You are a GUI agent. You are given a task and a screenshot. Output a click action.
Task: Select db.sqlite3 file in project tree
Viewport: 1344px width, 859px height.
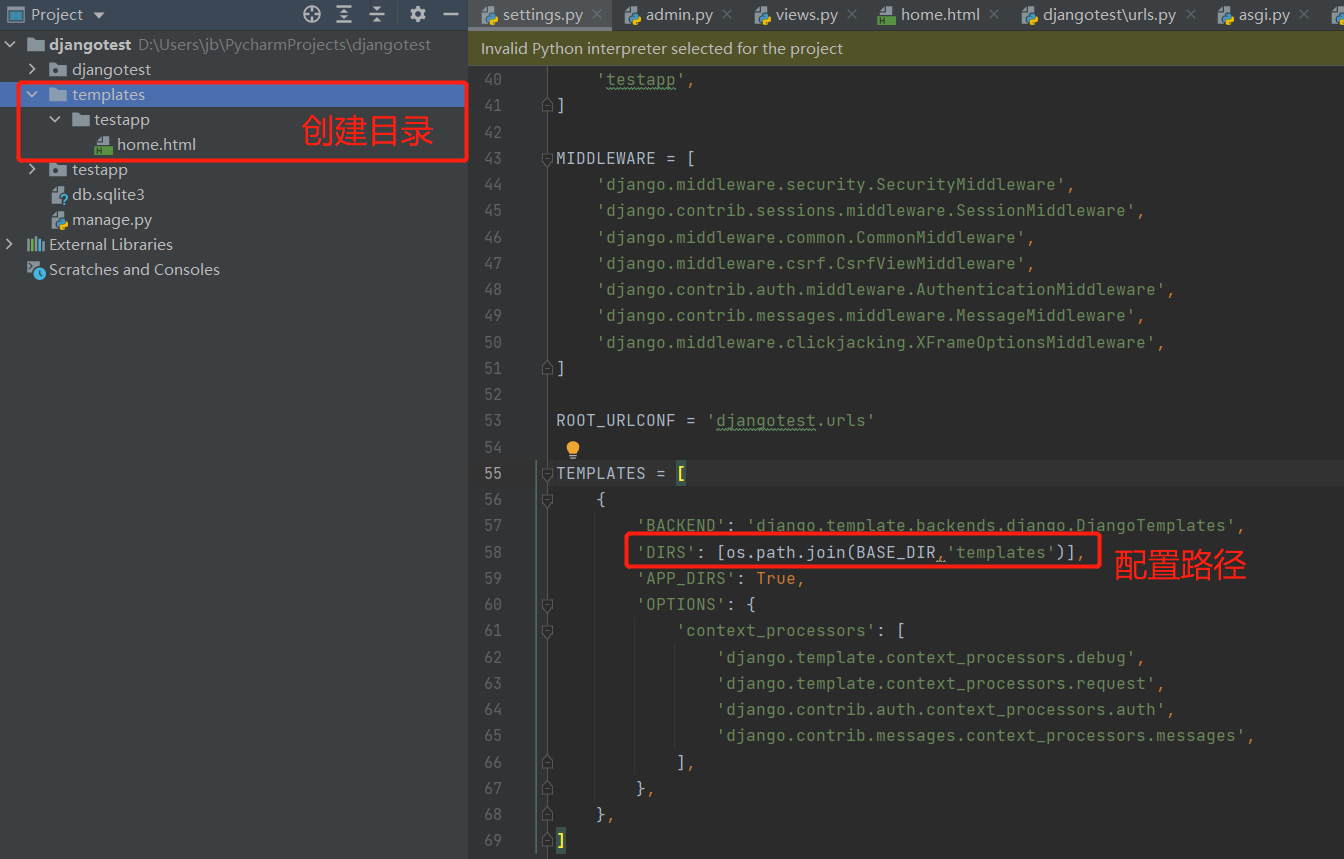pyautogui.click(x=108, y=194)
